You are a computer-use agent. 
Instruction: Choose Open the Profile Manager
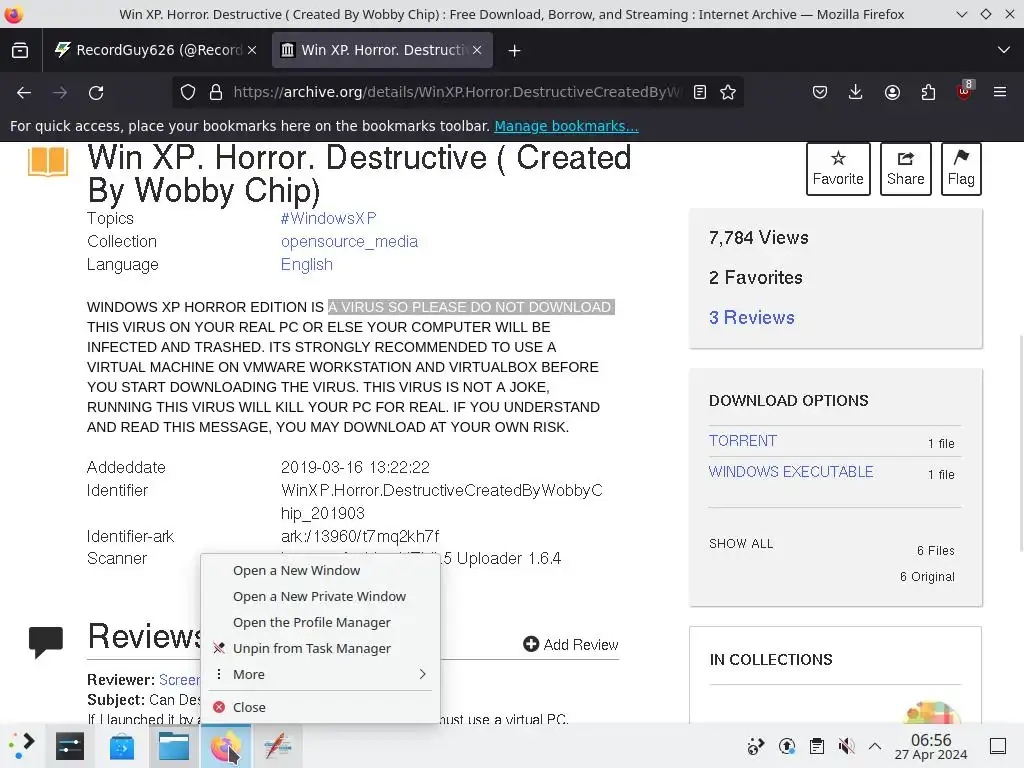coord(320,622)
